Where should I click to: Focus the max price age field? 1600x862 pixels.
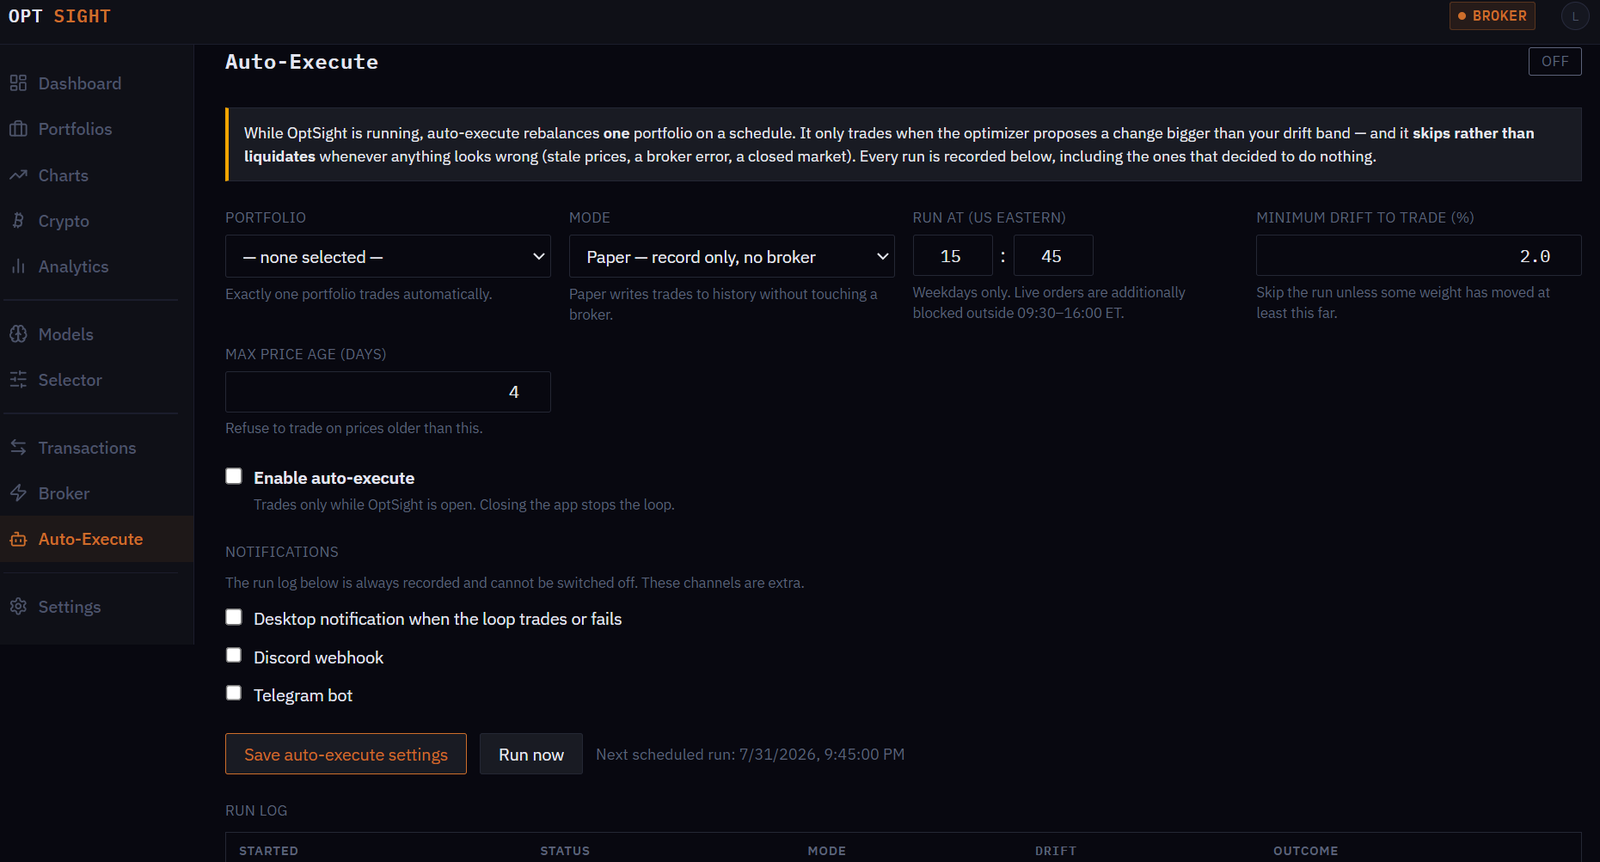388,392
